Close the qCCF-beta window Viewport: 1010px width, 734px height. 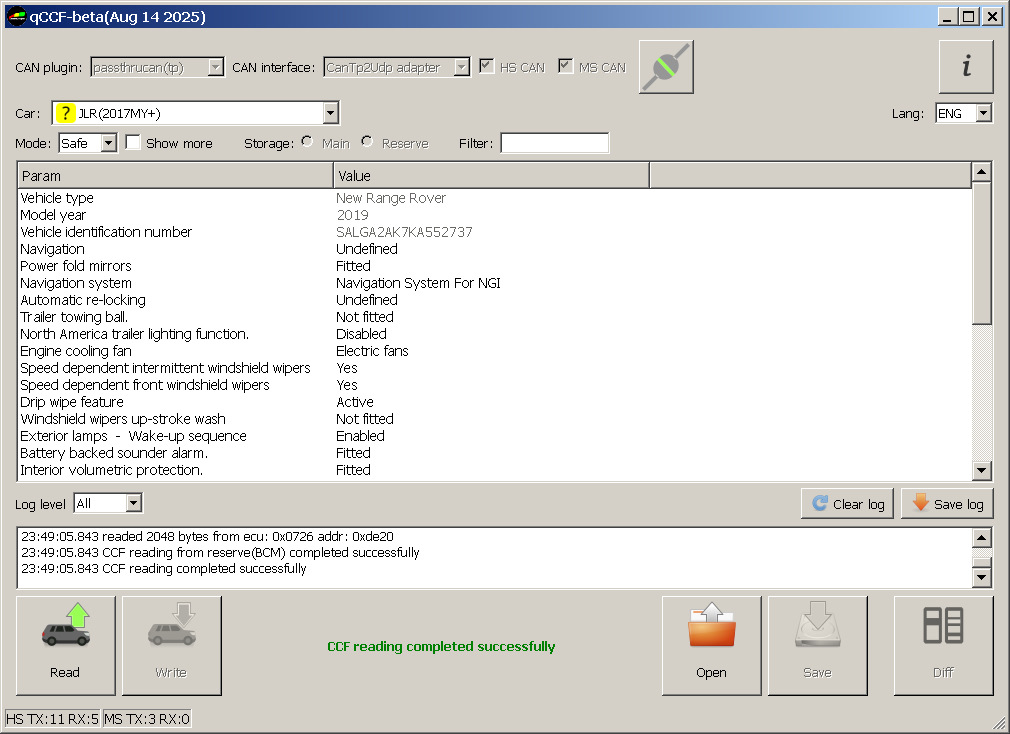(993, 17)
